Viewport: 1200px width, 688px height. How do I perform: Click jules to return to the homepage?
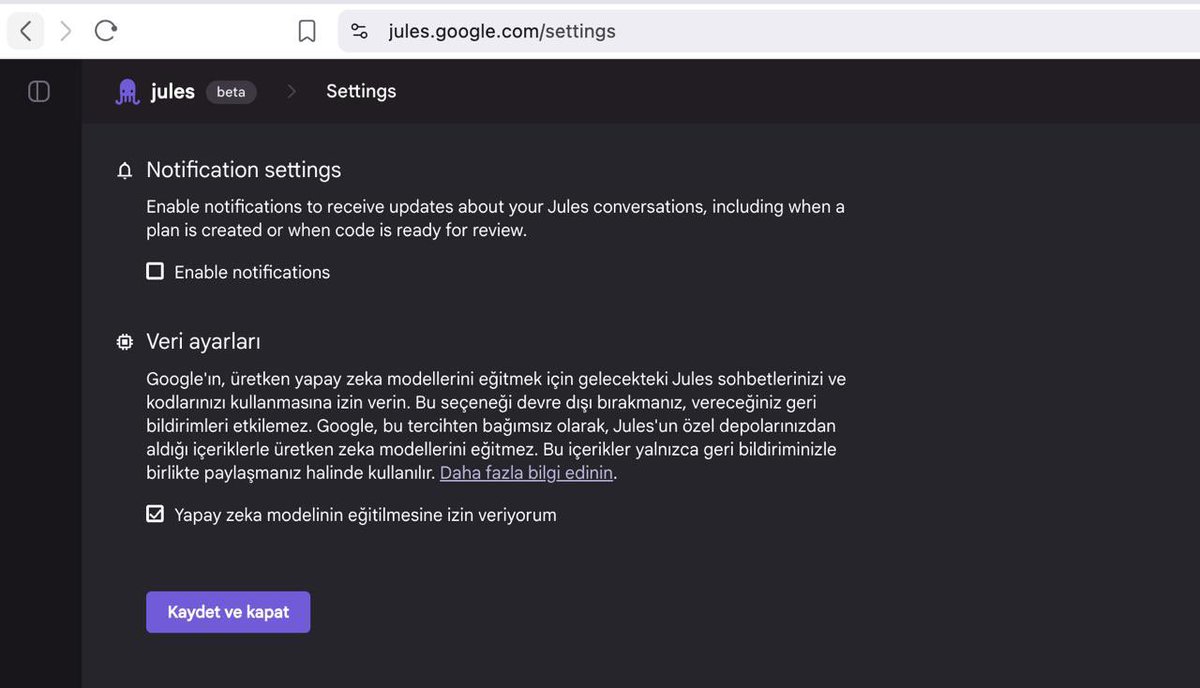click(171, 90)
